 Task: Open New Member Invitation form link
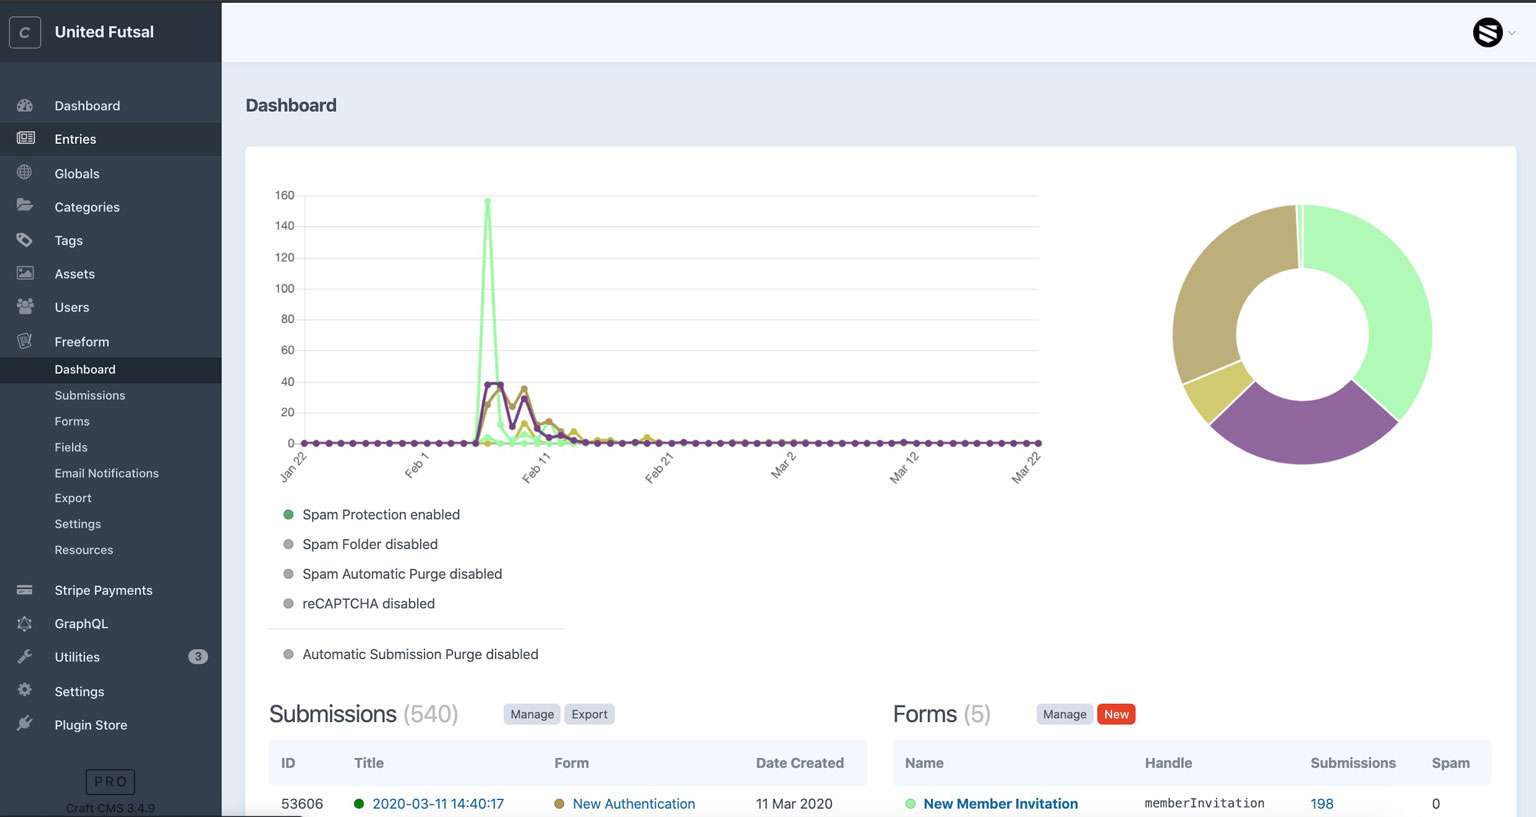click(1001, 803)
